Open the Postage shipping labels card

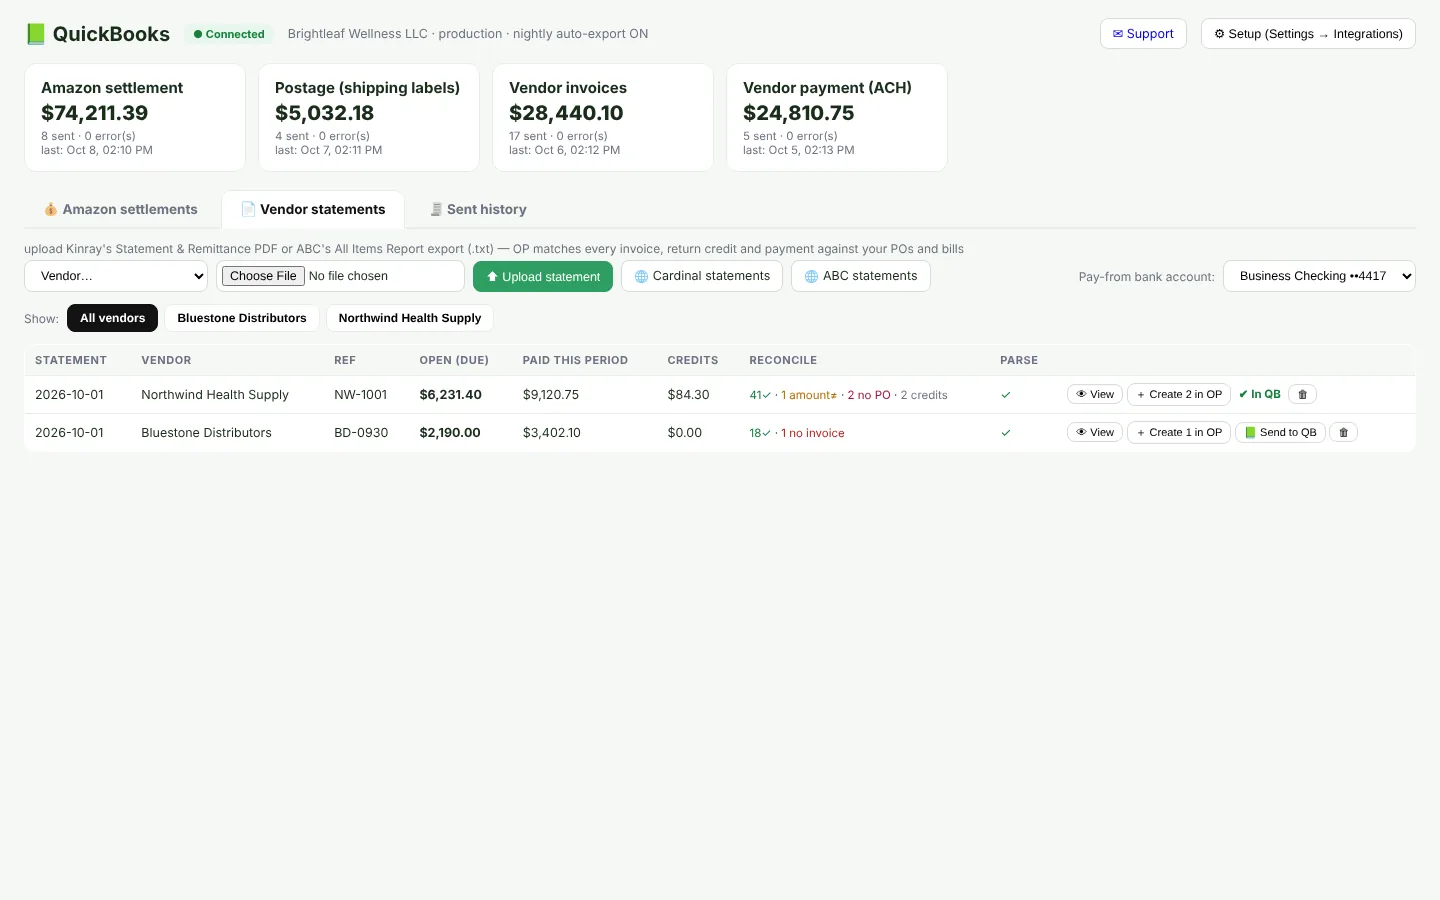pyautogui.click(x=369, y=118)
